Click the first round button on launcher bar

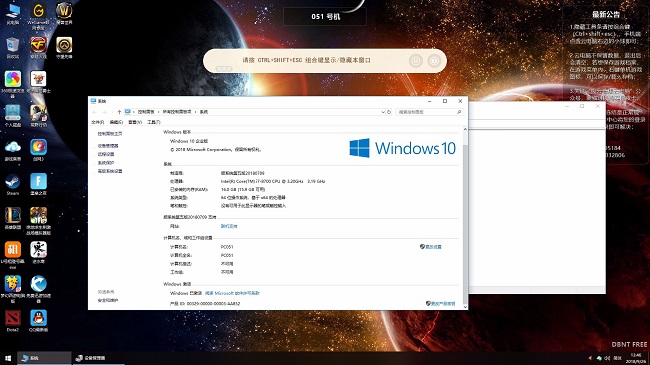click(x=415, y=61)
